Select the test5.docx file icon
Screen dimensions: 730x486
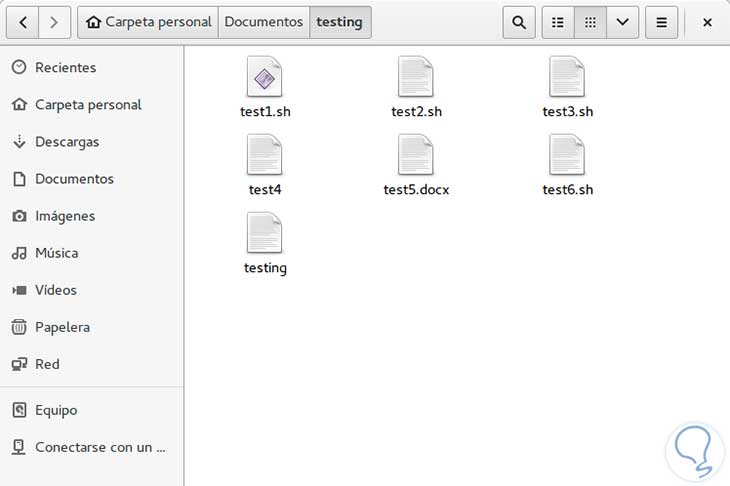(416, 155)
